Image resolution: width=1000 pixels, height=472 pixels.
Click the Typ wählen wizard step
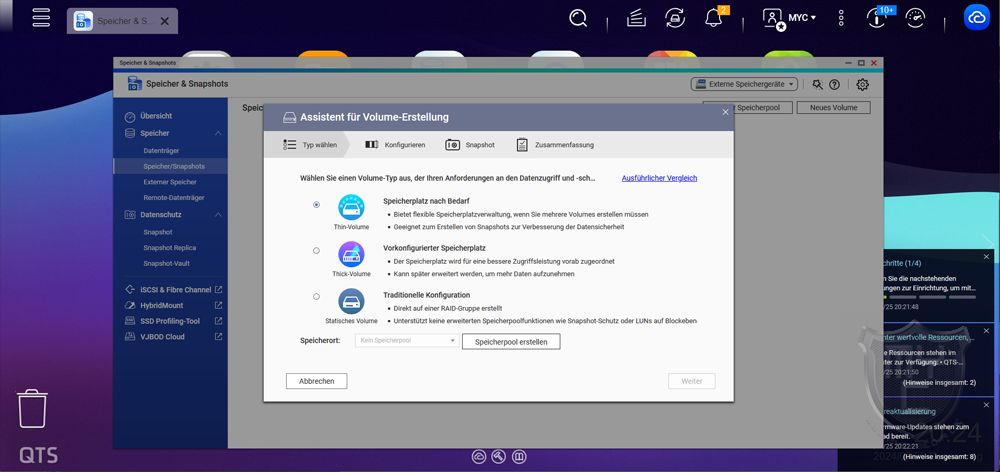311,145
